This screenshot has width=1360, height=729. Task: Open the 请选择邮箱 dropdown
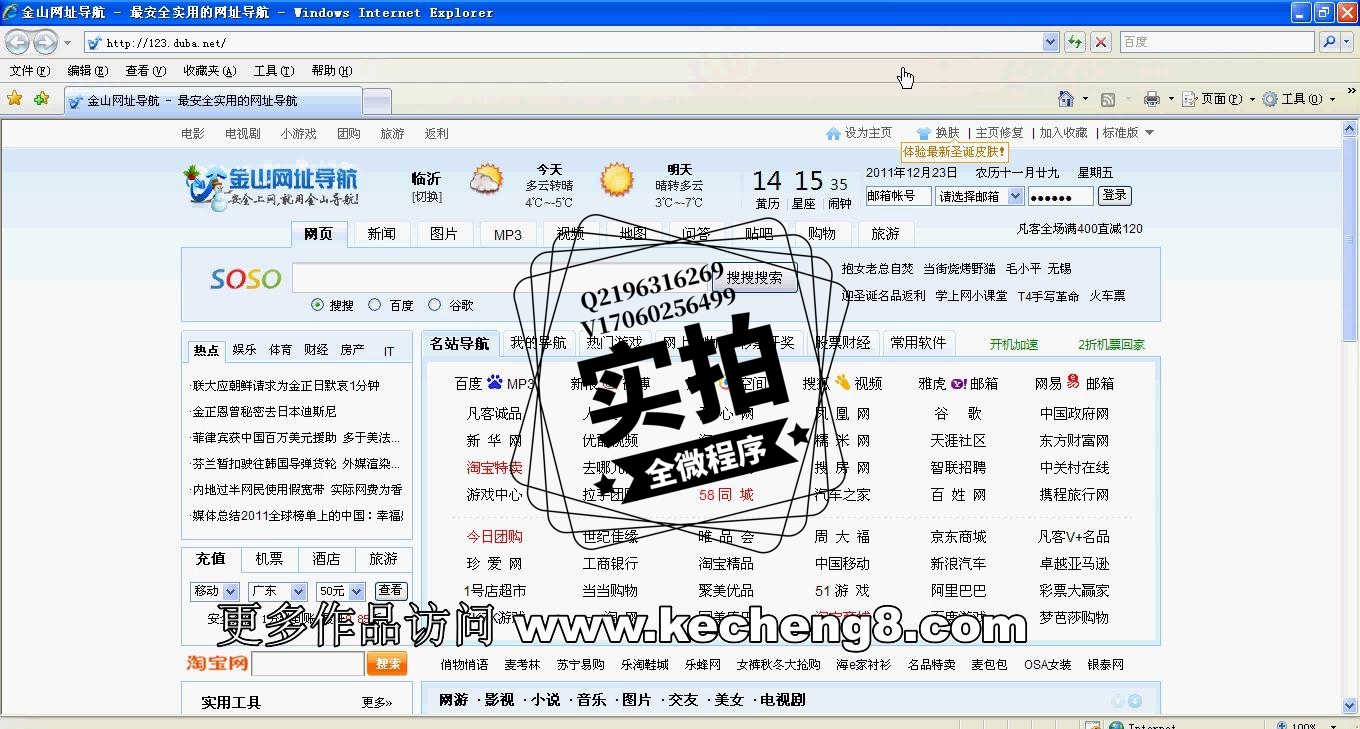[x=979, y=196]
